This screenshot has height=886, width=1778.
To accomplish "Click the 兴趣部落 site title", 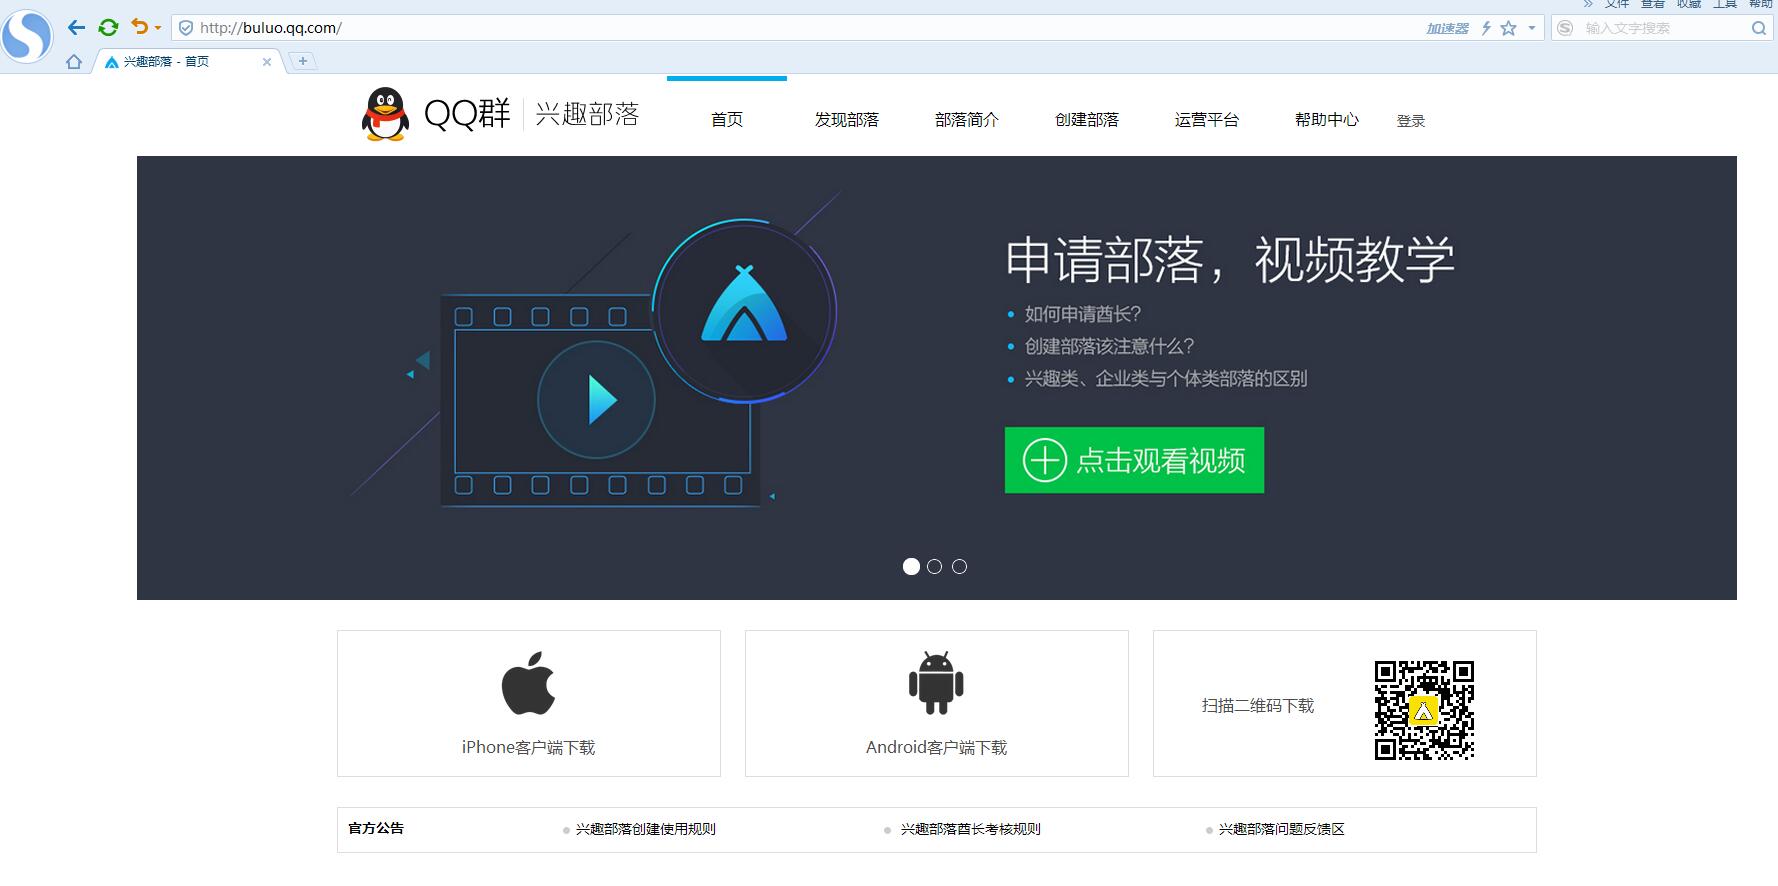I will [587, 115].
